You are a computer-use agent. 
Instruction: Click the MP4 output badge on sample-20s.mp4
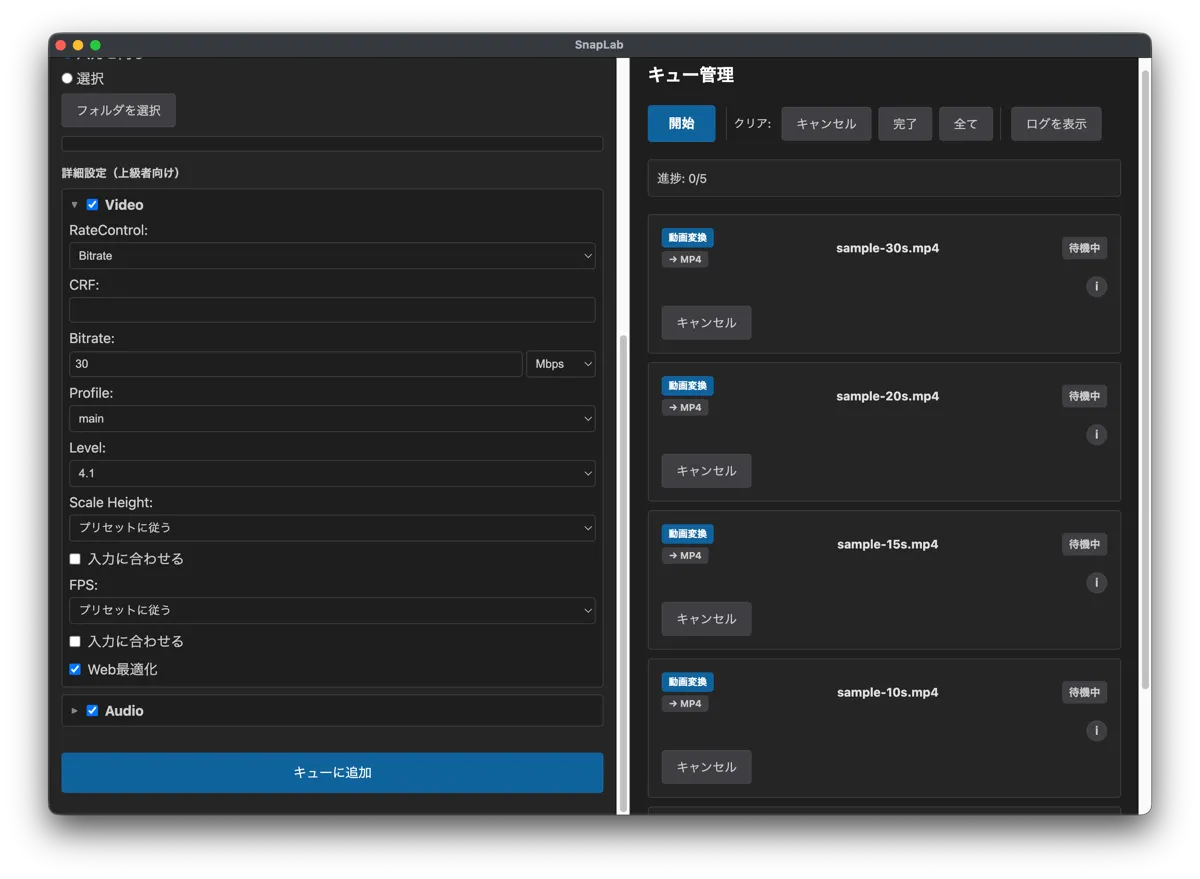pyautogui.click(x=684, y=407)
